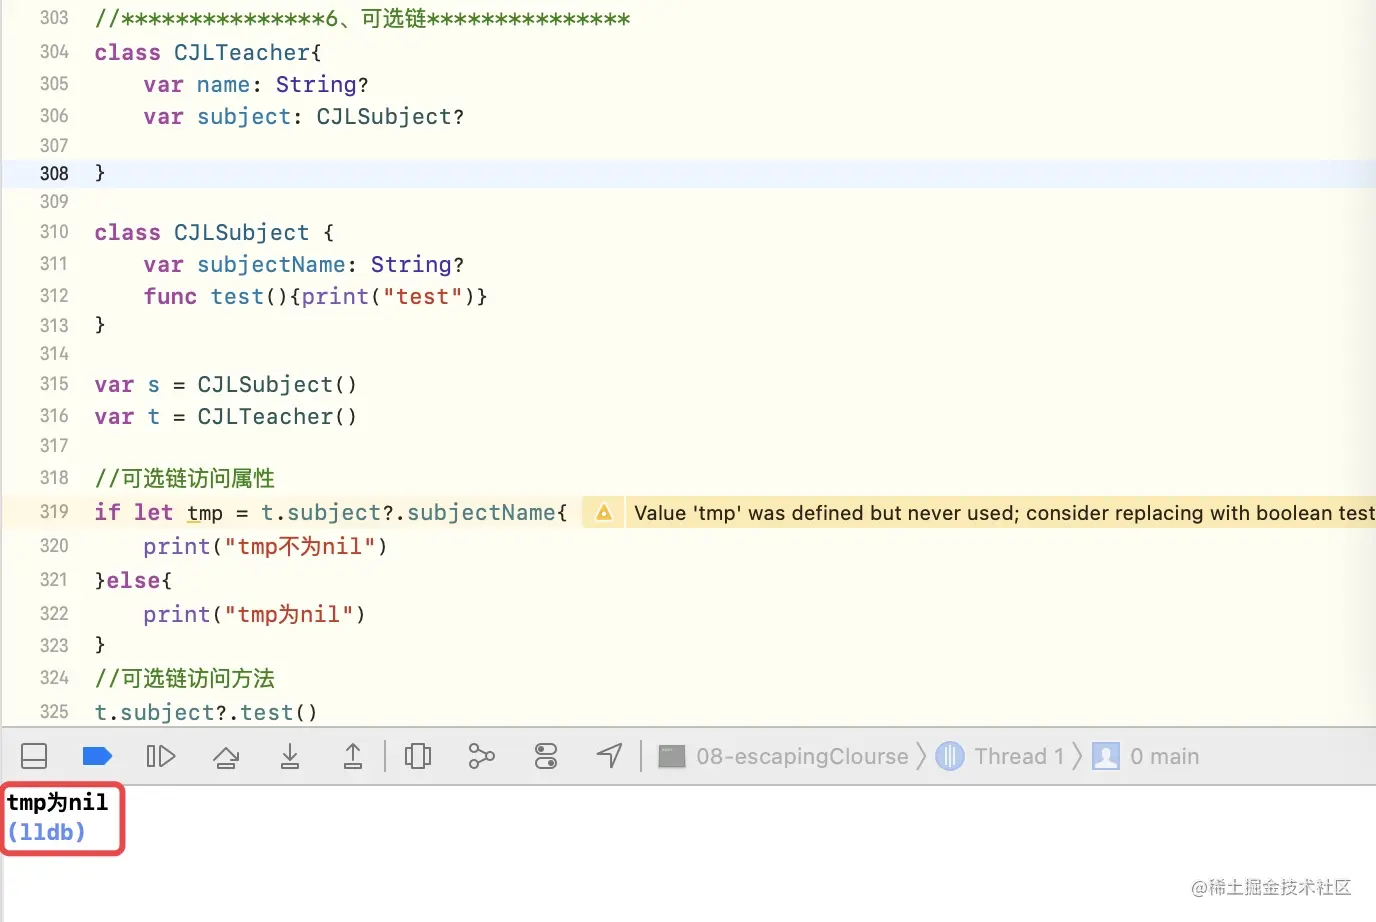Screen dimensions: 1376x922
Task: Click the stack frame person icon
Action: pos(1106,756)
